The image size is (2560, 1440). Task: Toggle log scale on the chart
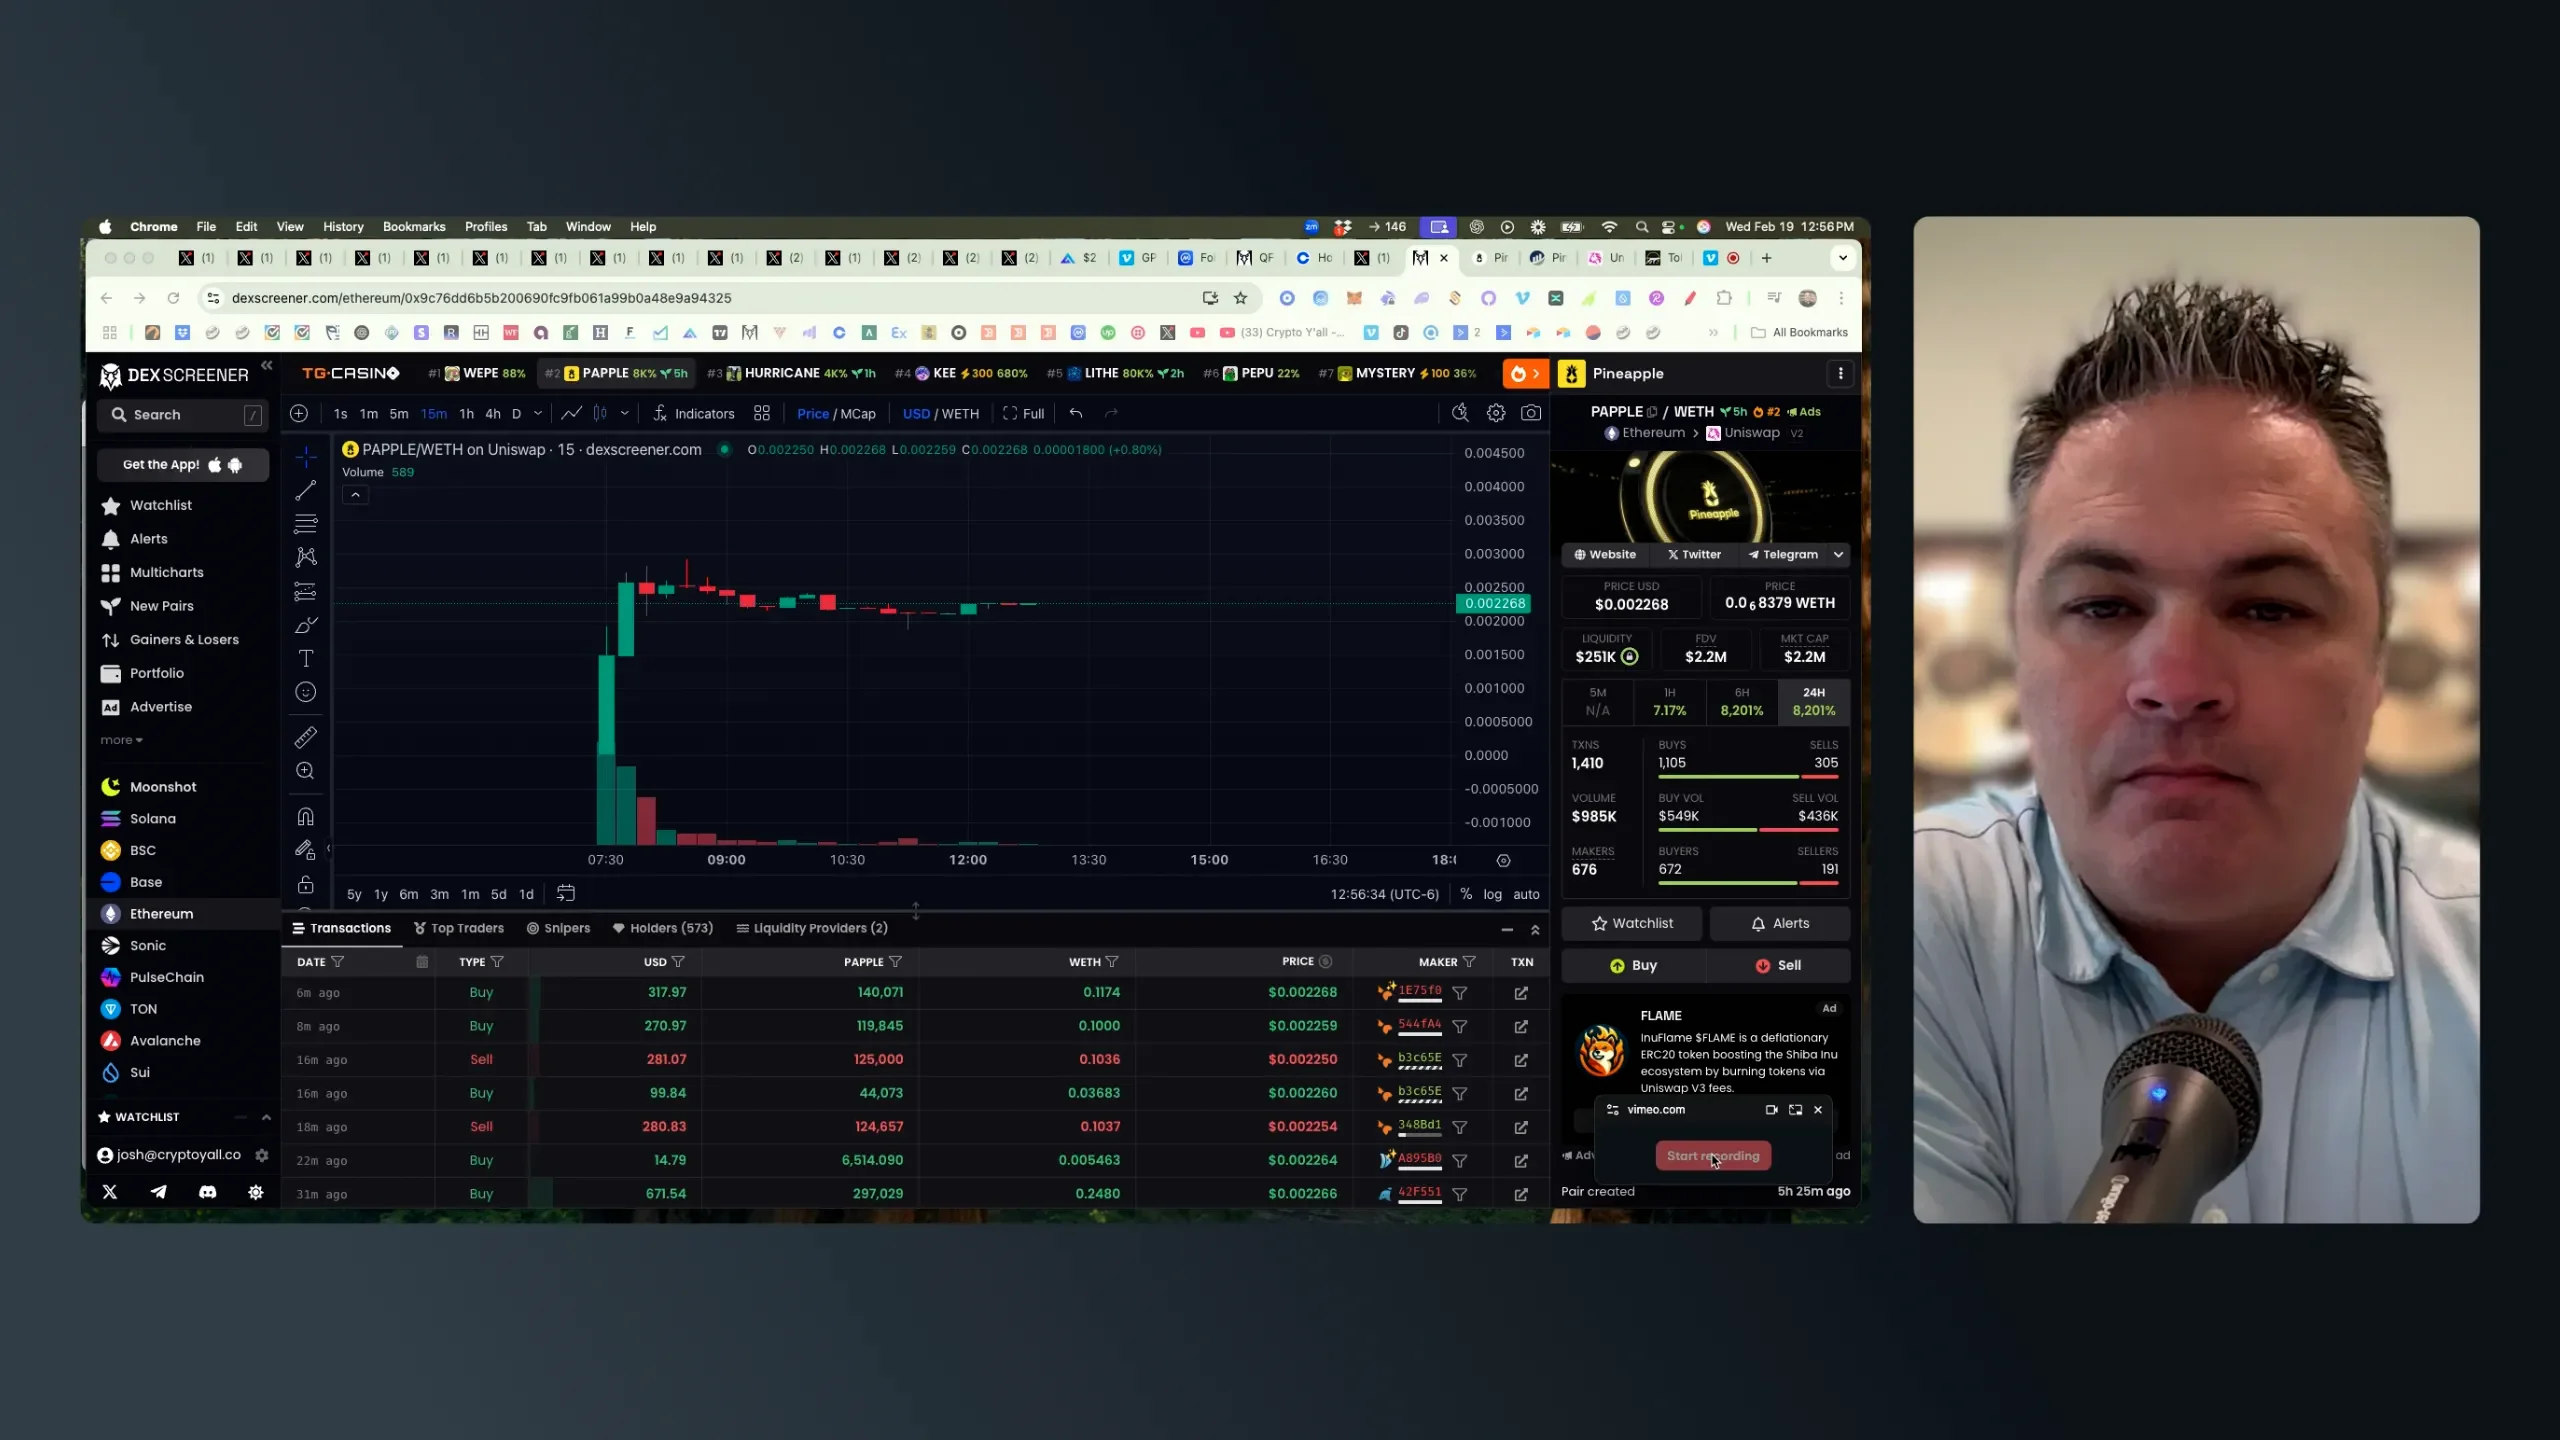[1492, 894]
